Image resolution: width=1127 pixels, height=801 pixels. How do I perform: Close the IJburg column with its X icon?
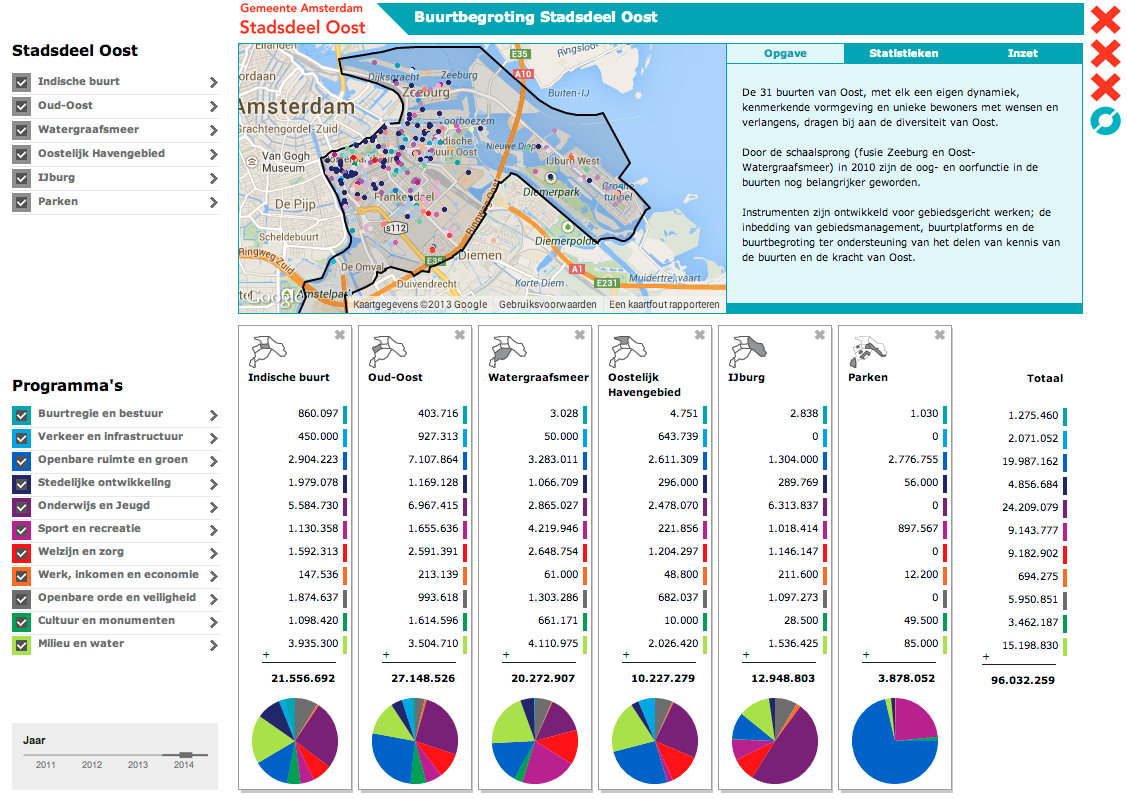[x=819, y=335]
